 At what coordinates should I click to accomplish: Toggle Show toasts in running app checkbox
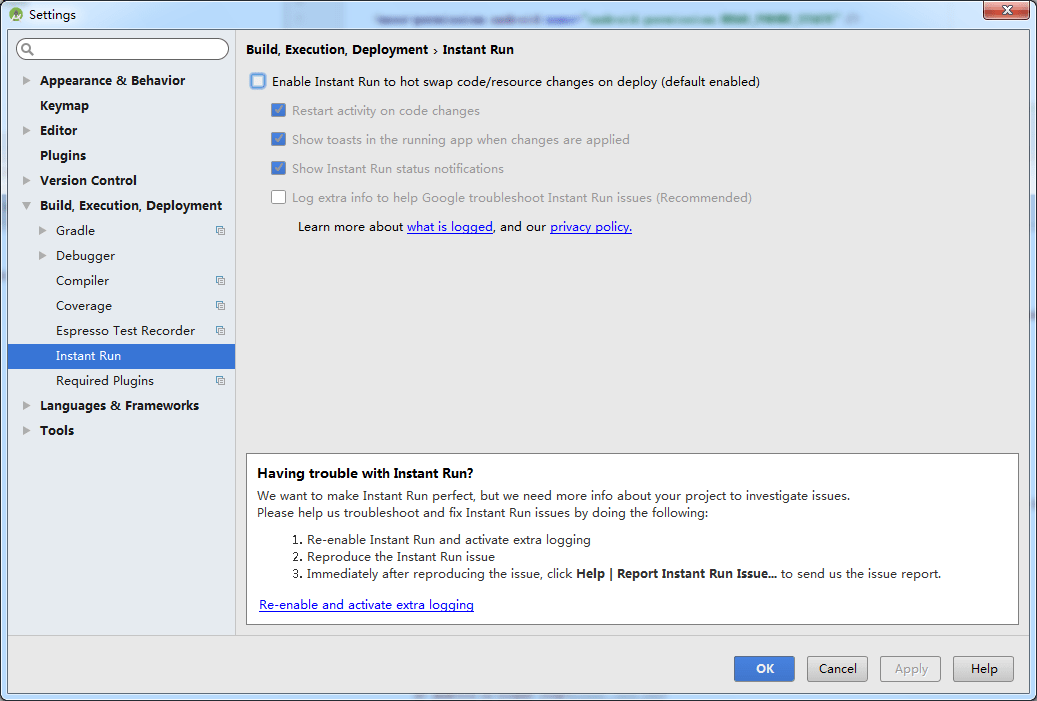coord(278,140)
